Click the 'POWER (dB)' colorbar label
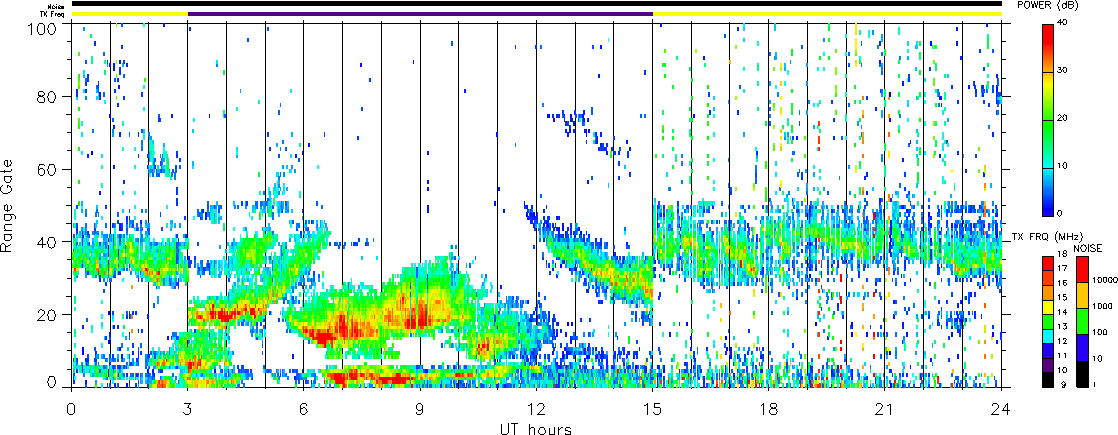1118x435 pixels. point(1049,6)
